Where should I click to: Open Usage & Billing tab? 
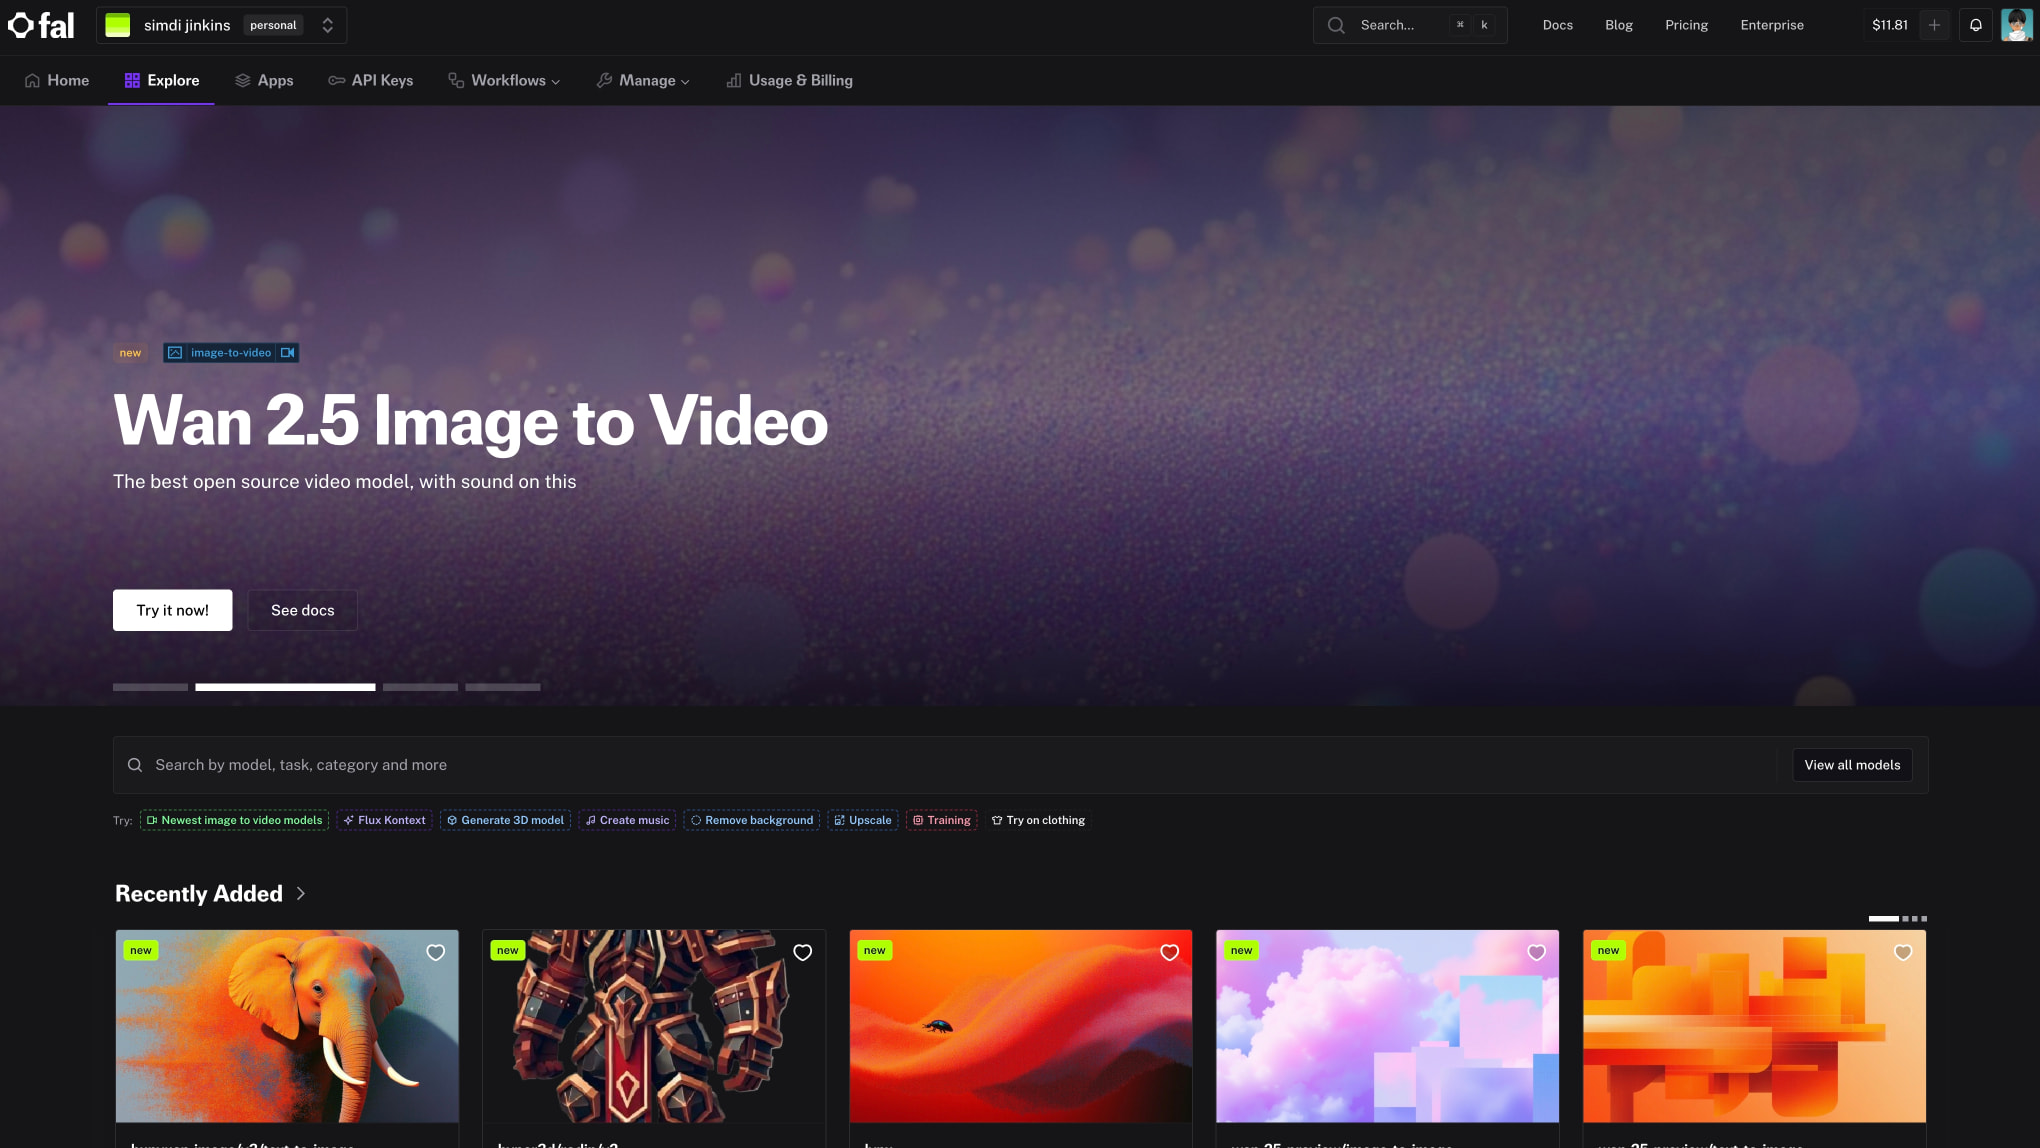[x=789, y=80]
